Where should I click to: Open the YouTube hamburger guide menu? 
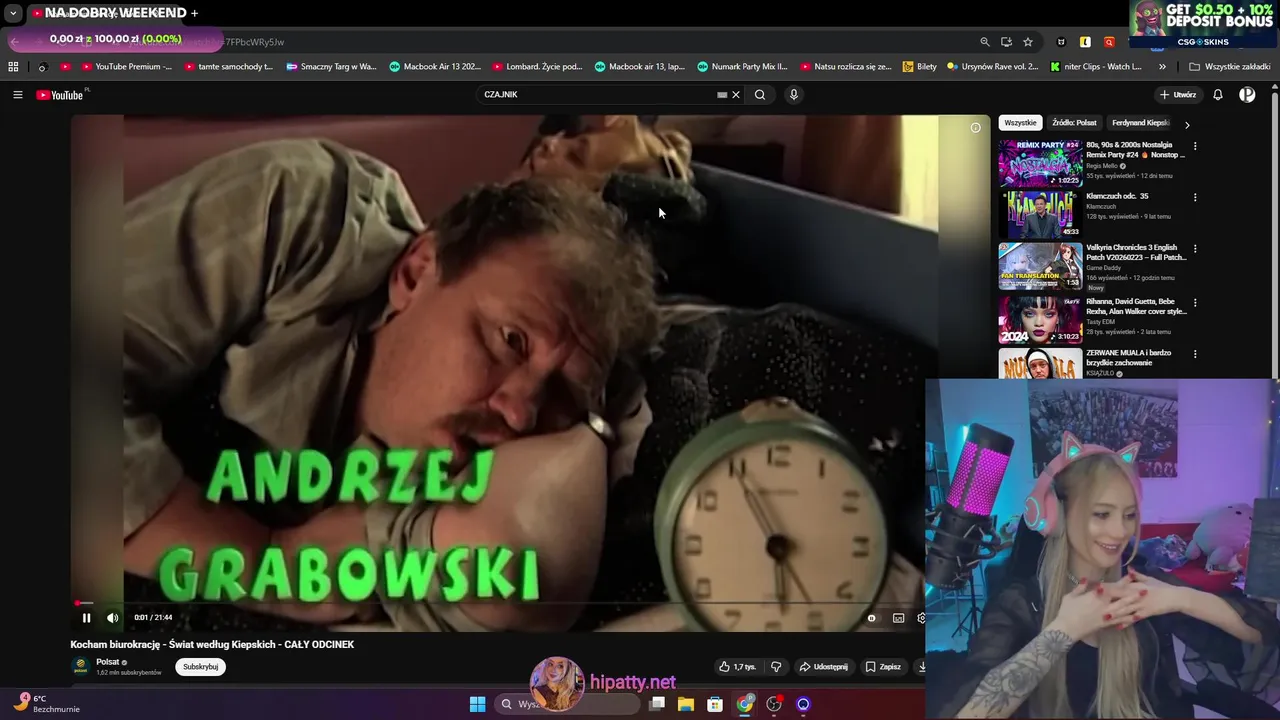tap(17, 95)
